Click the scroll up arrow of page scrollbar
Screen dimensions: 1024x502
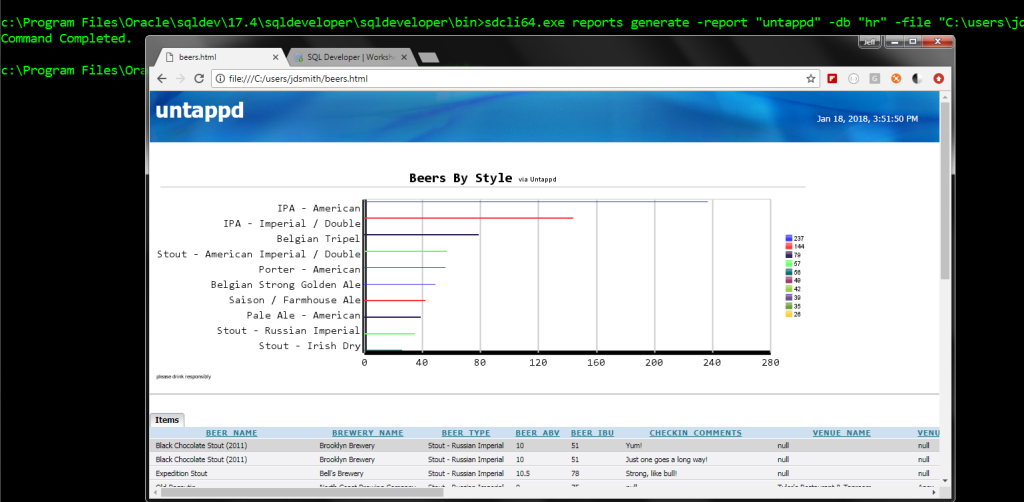[x=945, y=96]
